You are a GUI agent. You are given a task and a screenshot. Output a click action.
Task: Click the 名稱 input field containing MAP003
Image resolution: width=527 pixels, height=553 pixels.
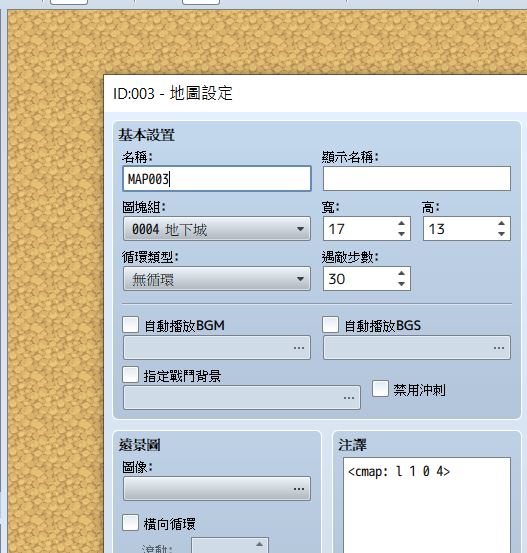217,179
